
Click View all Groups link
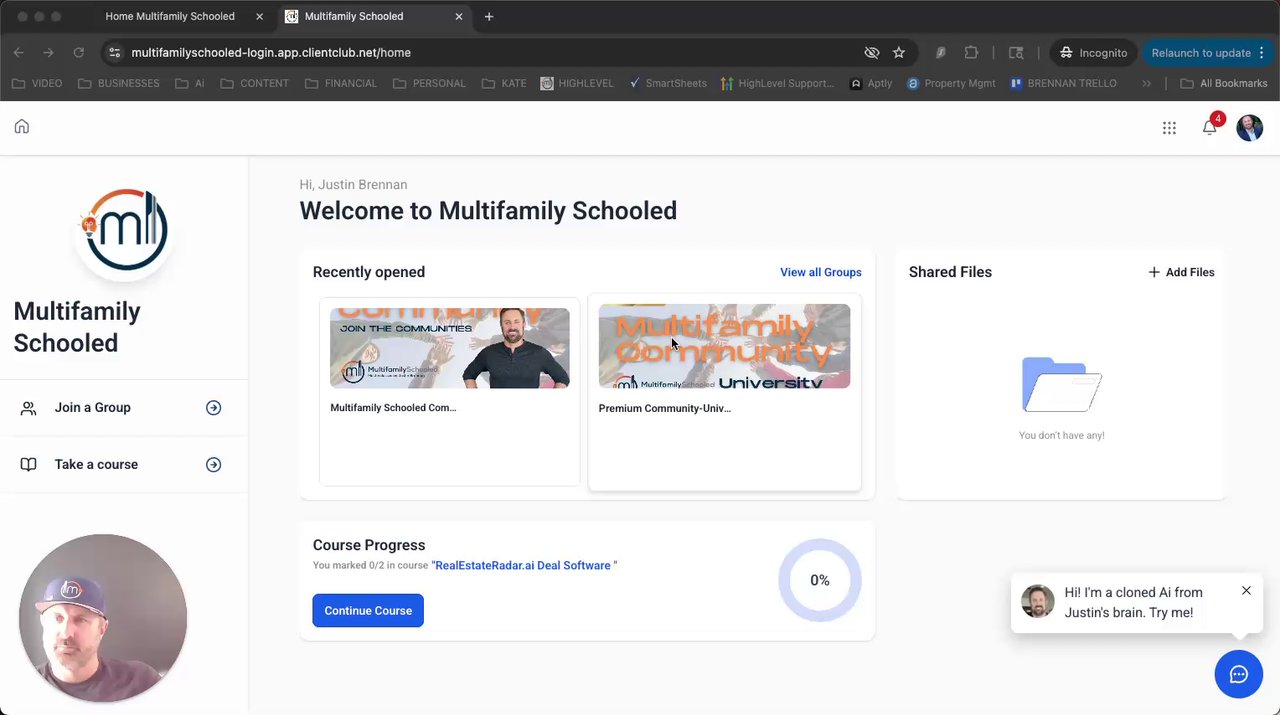[821, 272]
